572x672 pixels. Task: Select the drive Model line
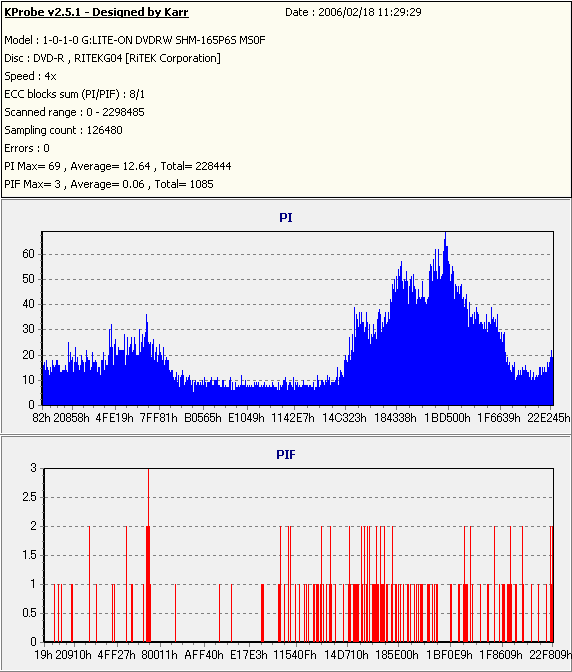[135, 40]
